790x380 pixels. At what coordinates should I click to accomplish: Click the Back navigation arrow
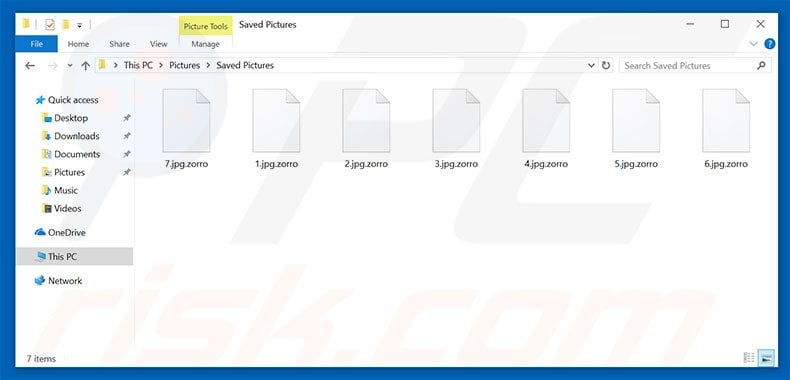coord(30,66)
